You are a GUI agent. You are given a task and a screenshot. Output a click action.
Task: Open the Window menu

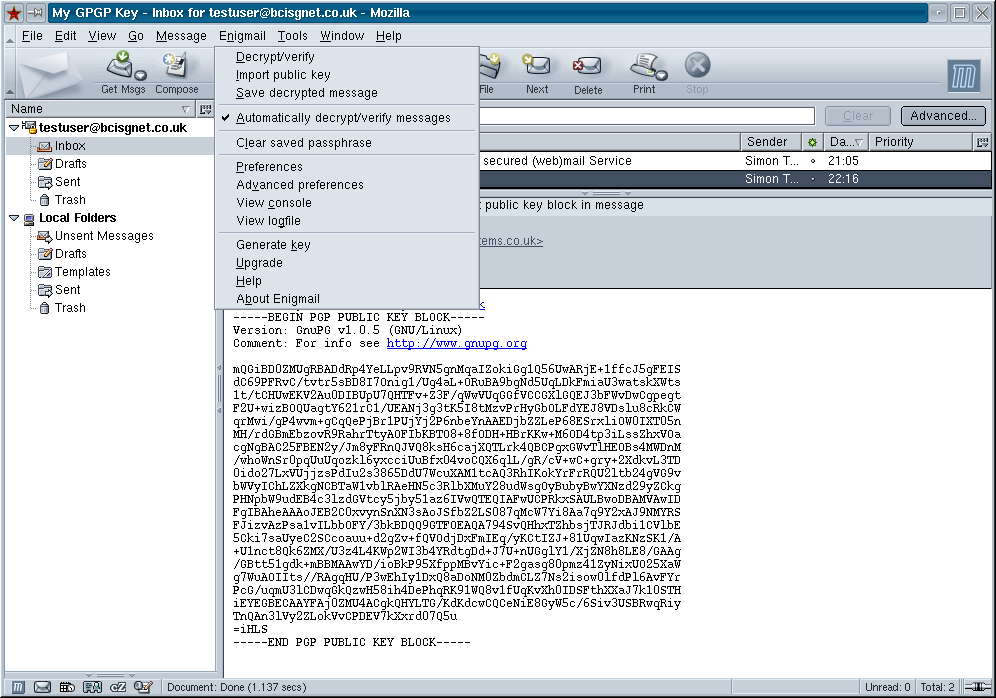(342, 36)
